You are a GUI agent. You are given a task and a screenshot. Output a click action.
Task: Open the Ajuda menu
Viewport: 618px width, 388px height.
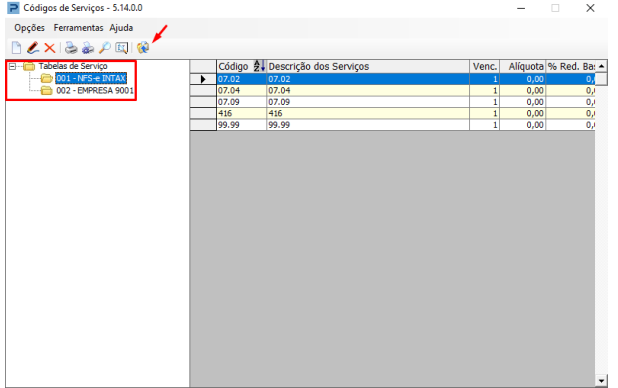121,28
